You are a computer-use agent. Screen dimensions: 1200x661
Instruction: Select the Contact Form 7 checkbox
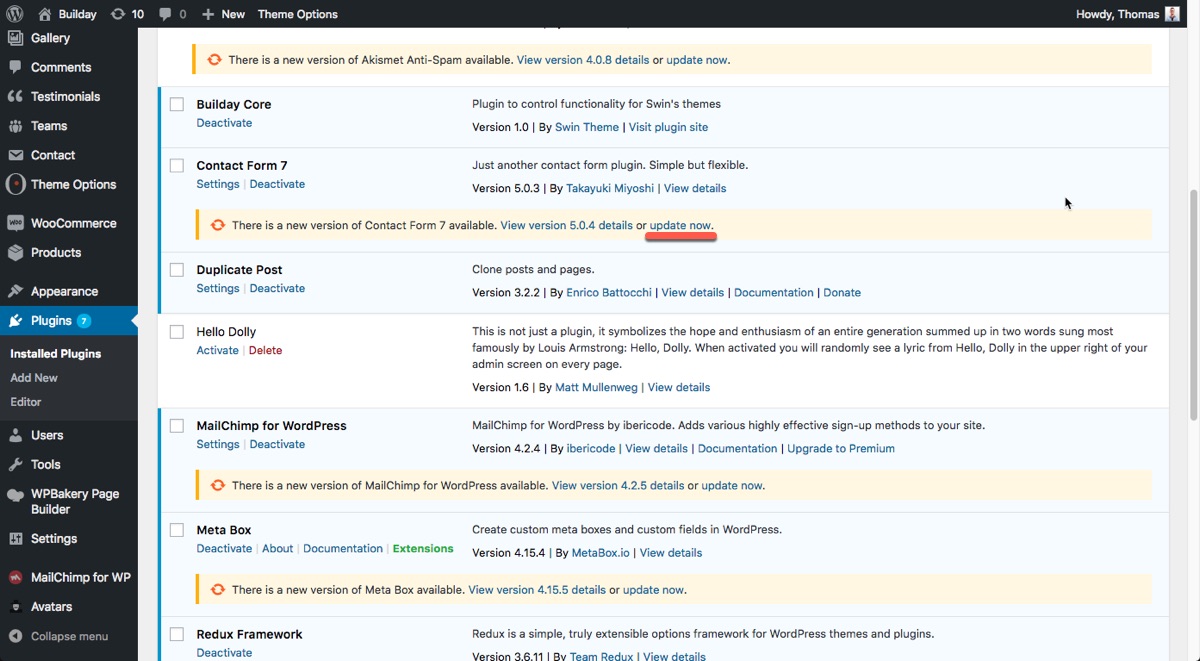point(177,165)
